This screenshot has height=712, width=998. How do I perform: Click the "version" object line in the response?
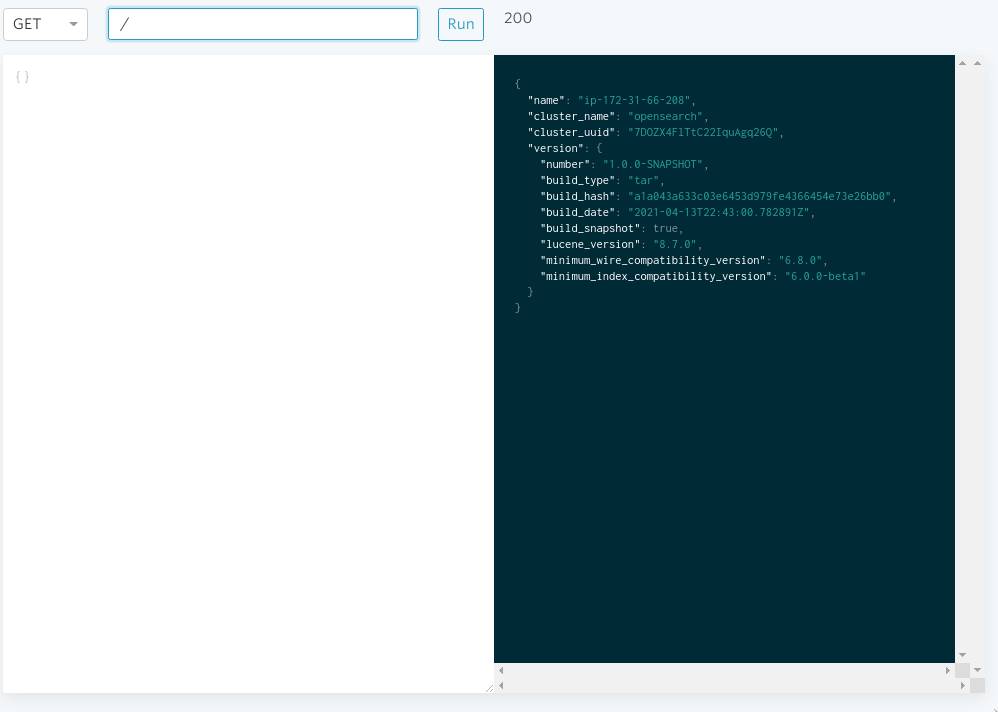[556, 148]
